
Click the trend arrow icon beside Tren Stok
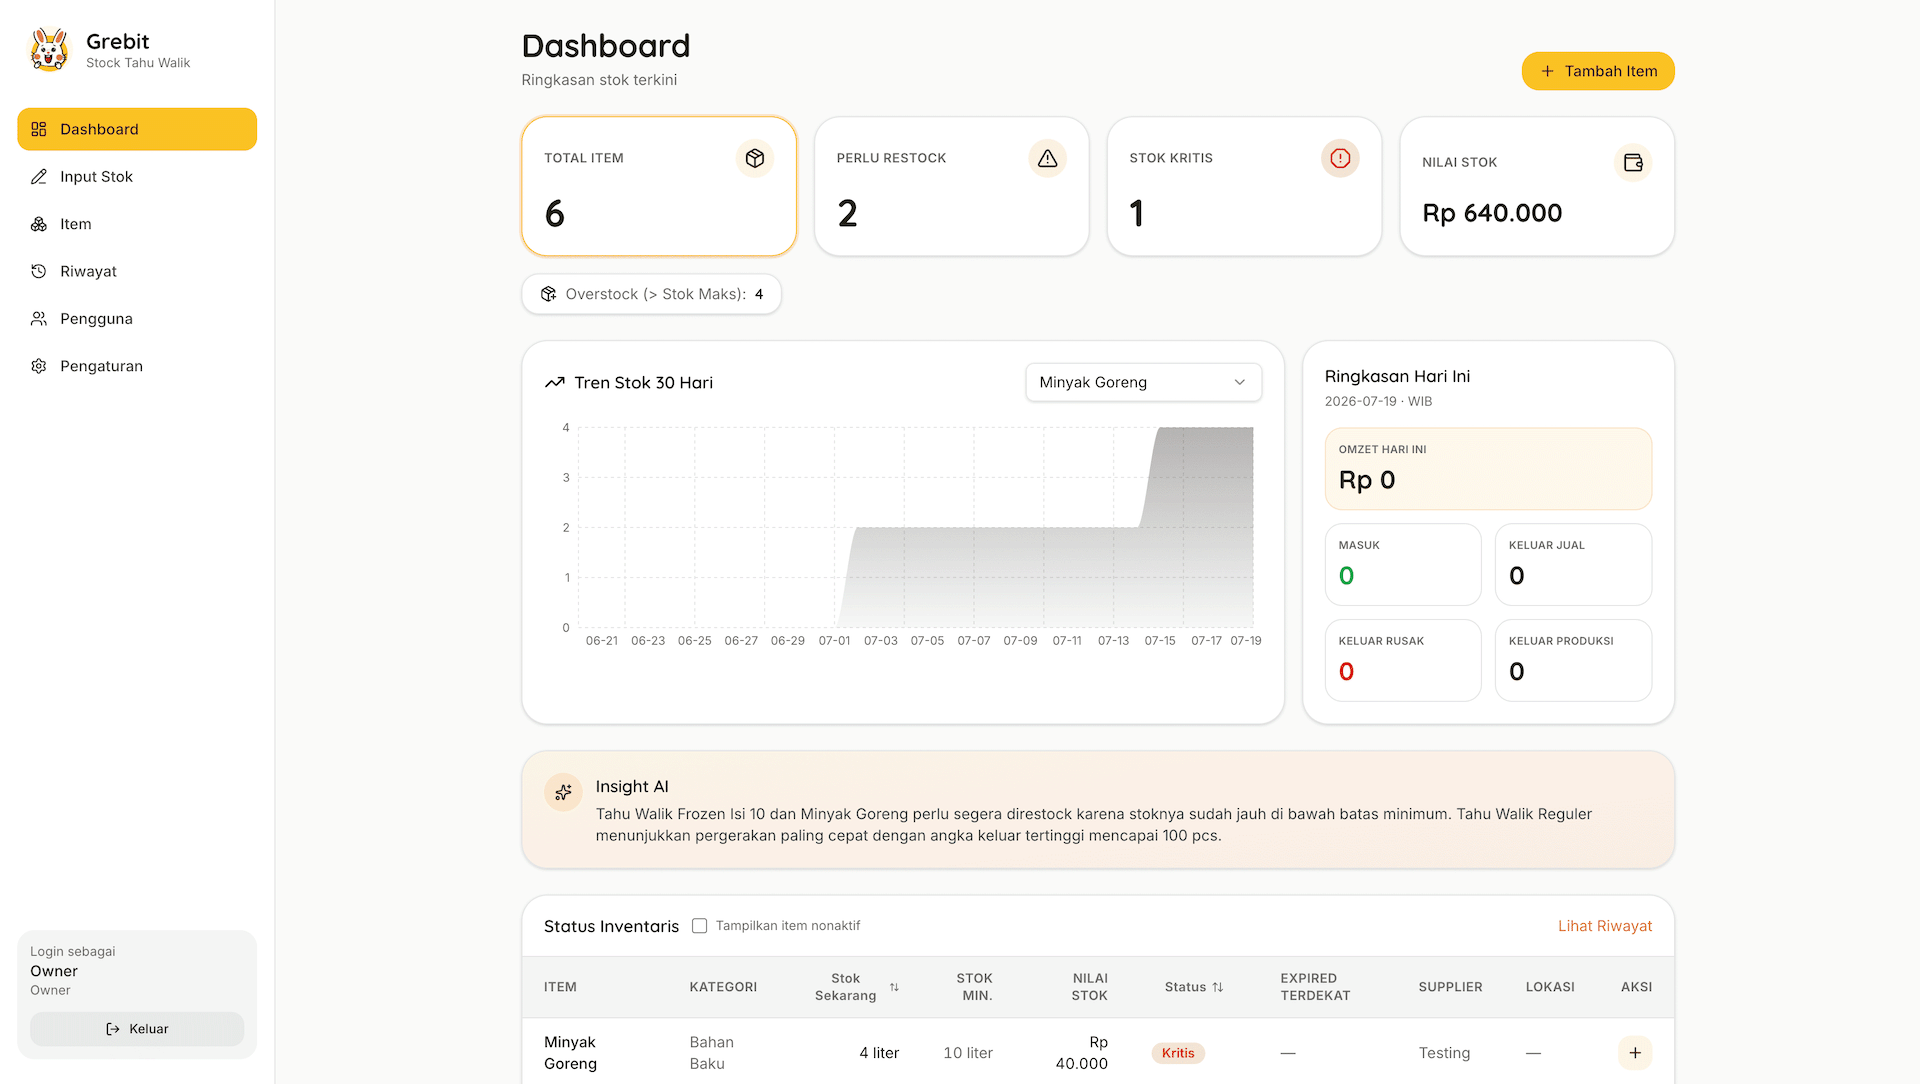pyautogui.click(x=555, y=383)
